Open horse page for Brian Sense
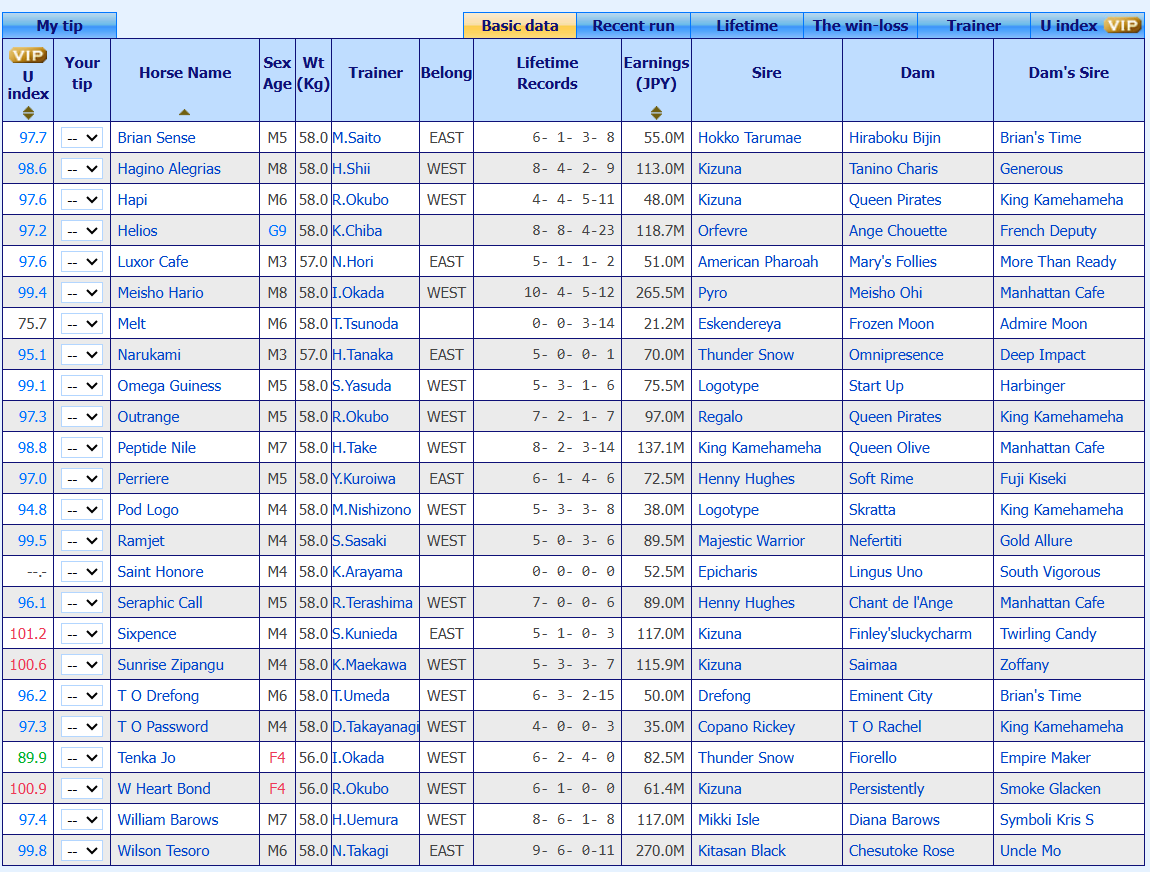The image size is (1150, 872). (156, 138)
